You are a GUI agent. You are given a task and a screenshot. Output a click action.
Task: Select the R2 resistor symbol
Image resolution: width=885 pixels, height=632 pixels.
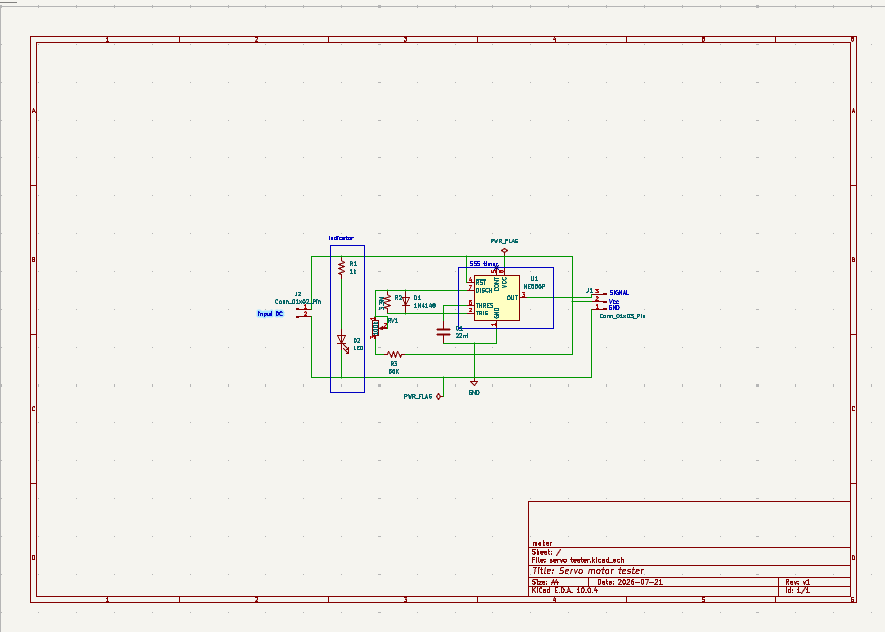pos(387,301)
